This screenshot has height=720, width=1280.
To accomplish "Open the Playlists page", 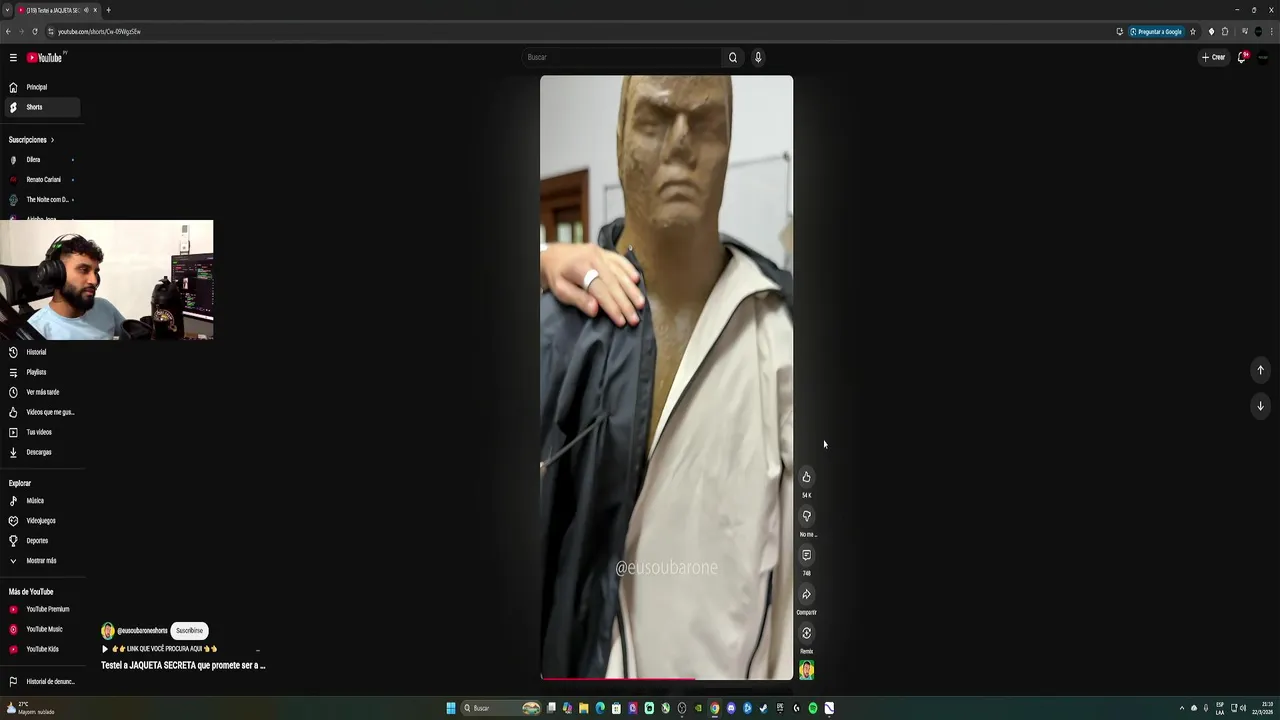I will point(40,372).
